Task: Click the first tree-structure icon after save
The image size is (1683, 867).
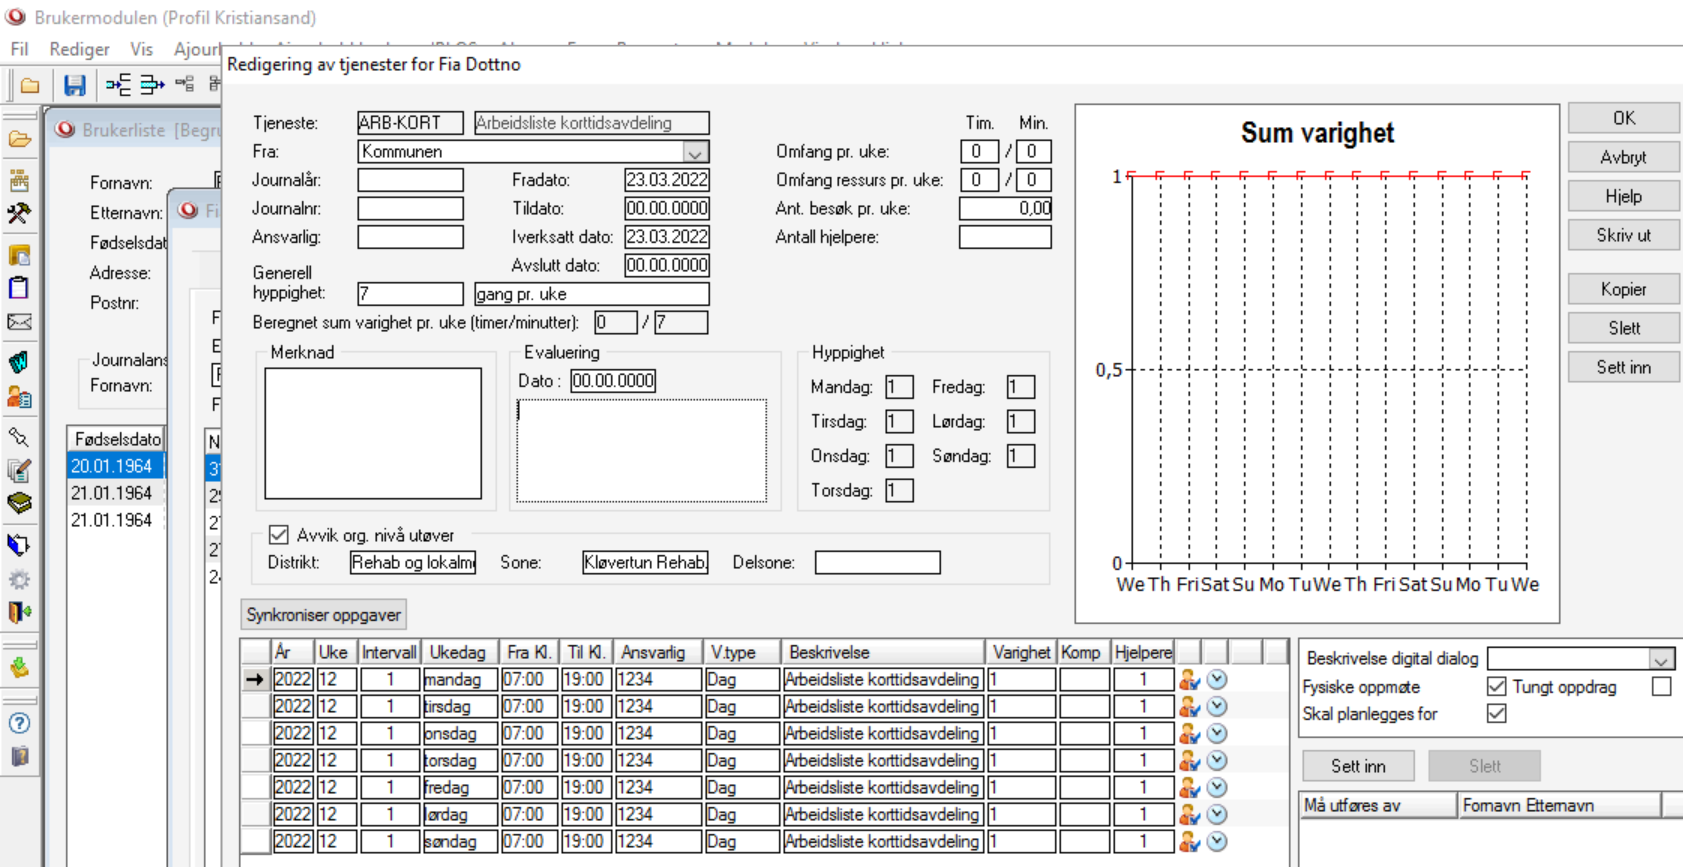Action: [x=118, y=85]
